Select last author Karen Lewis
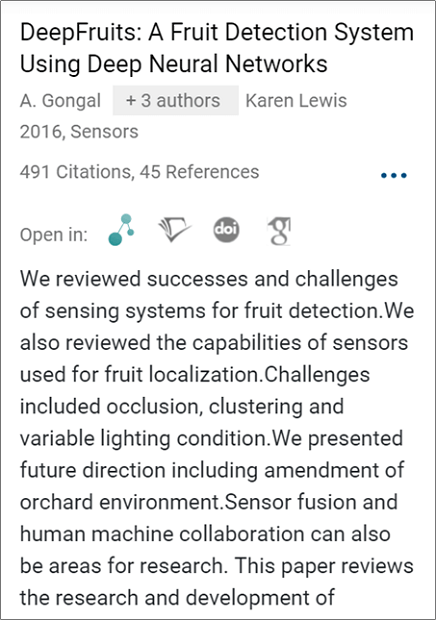Image resolution: width=436 pixels, height=620 pixels. point(296,100)
